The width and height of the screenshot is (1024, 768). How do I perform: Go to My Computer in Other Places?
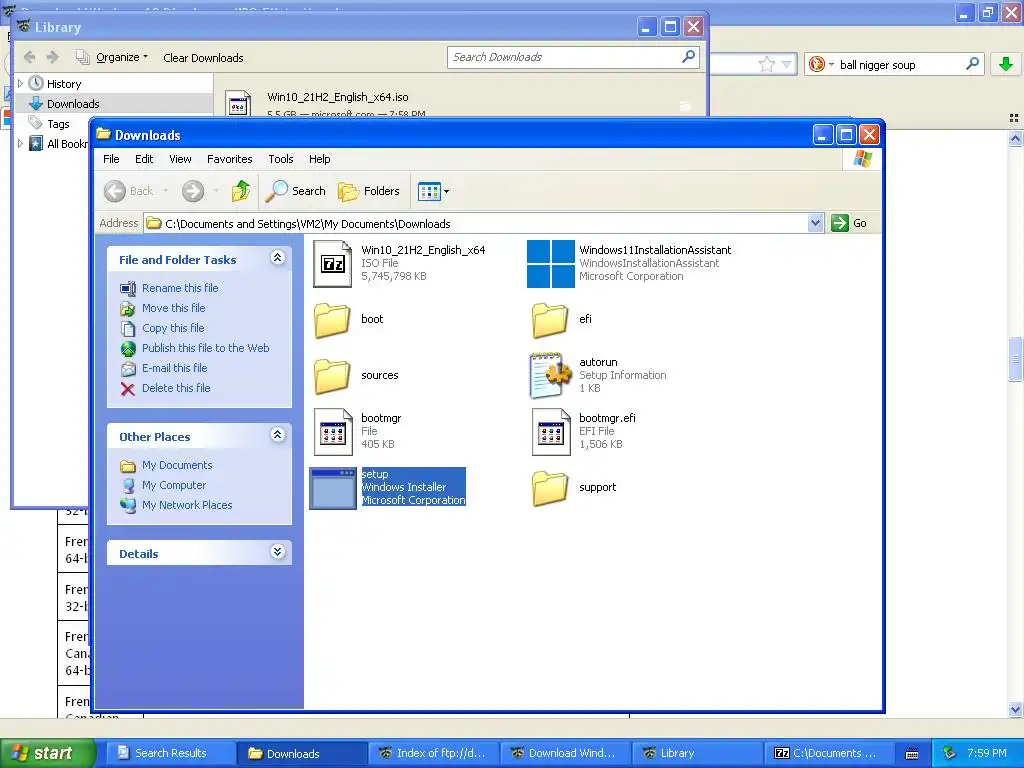[x=174, y=485]
